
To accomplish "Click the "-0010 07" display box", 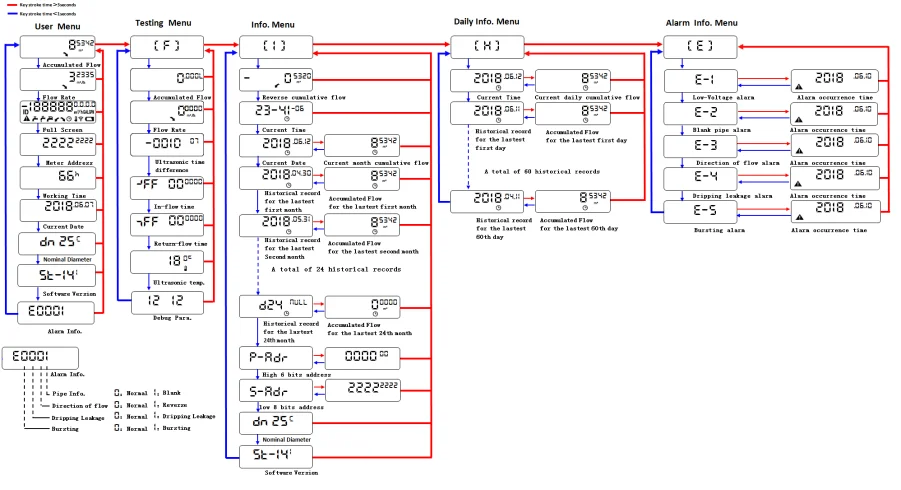I will tap(167, 145).
